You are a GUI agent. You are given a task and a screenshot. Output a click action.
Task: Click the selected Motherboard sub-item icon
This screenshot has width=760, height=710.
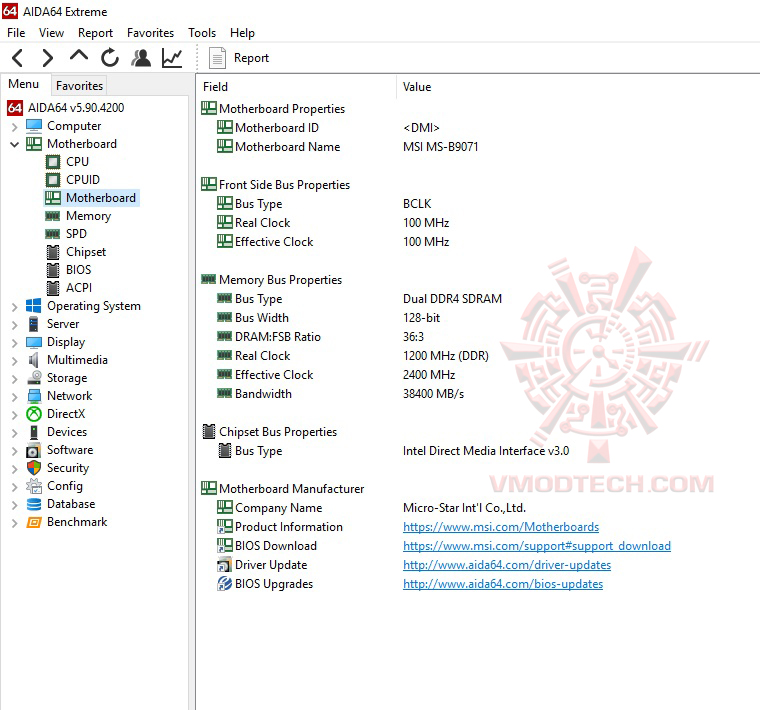point(53,198)
